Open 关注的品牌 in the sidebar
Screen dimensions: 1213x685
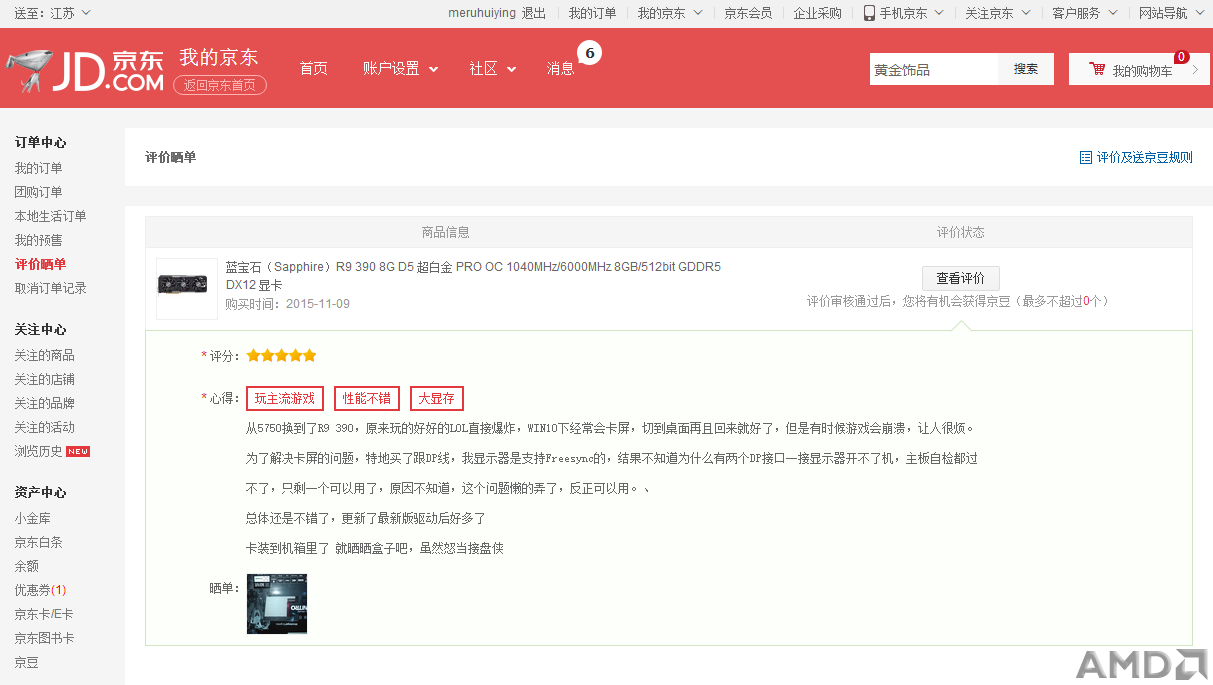pyautogui.click(x=44, y=403)
